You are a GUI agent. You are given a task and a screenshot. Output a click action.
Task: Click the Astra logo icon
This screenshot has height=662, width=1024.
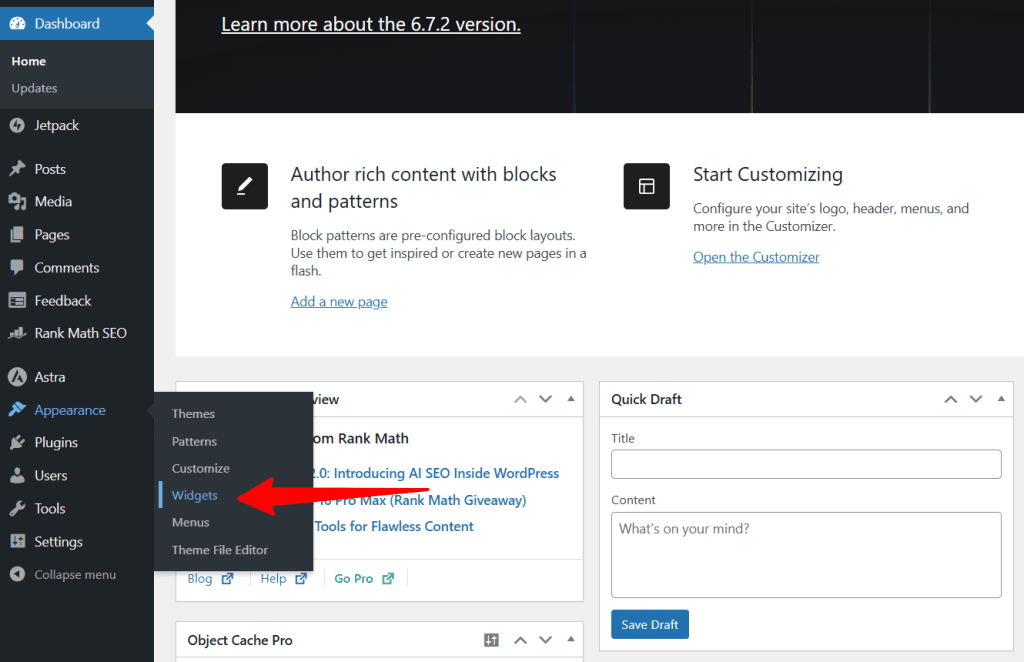click(x=16, y=377)
